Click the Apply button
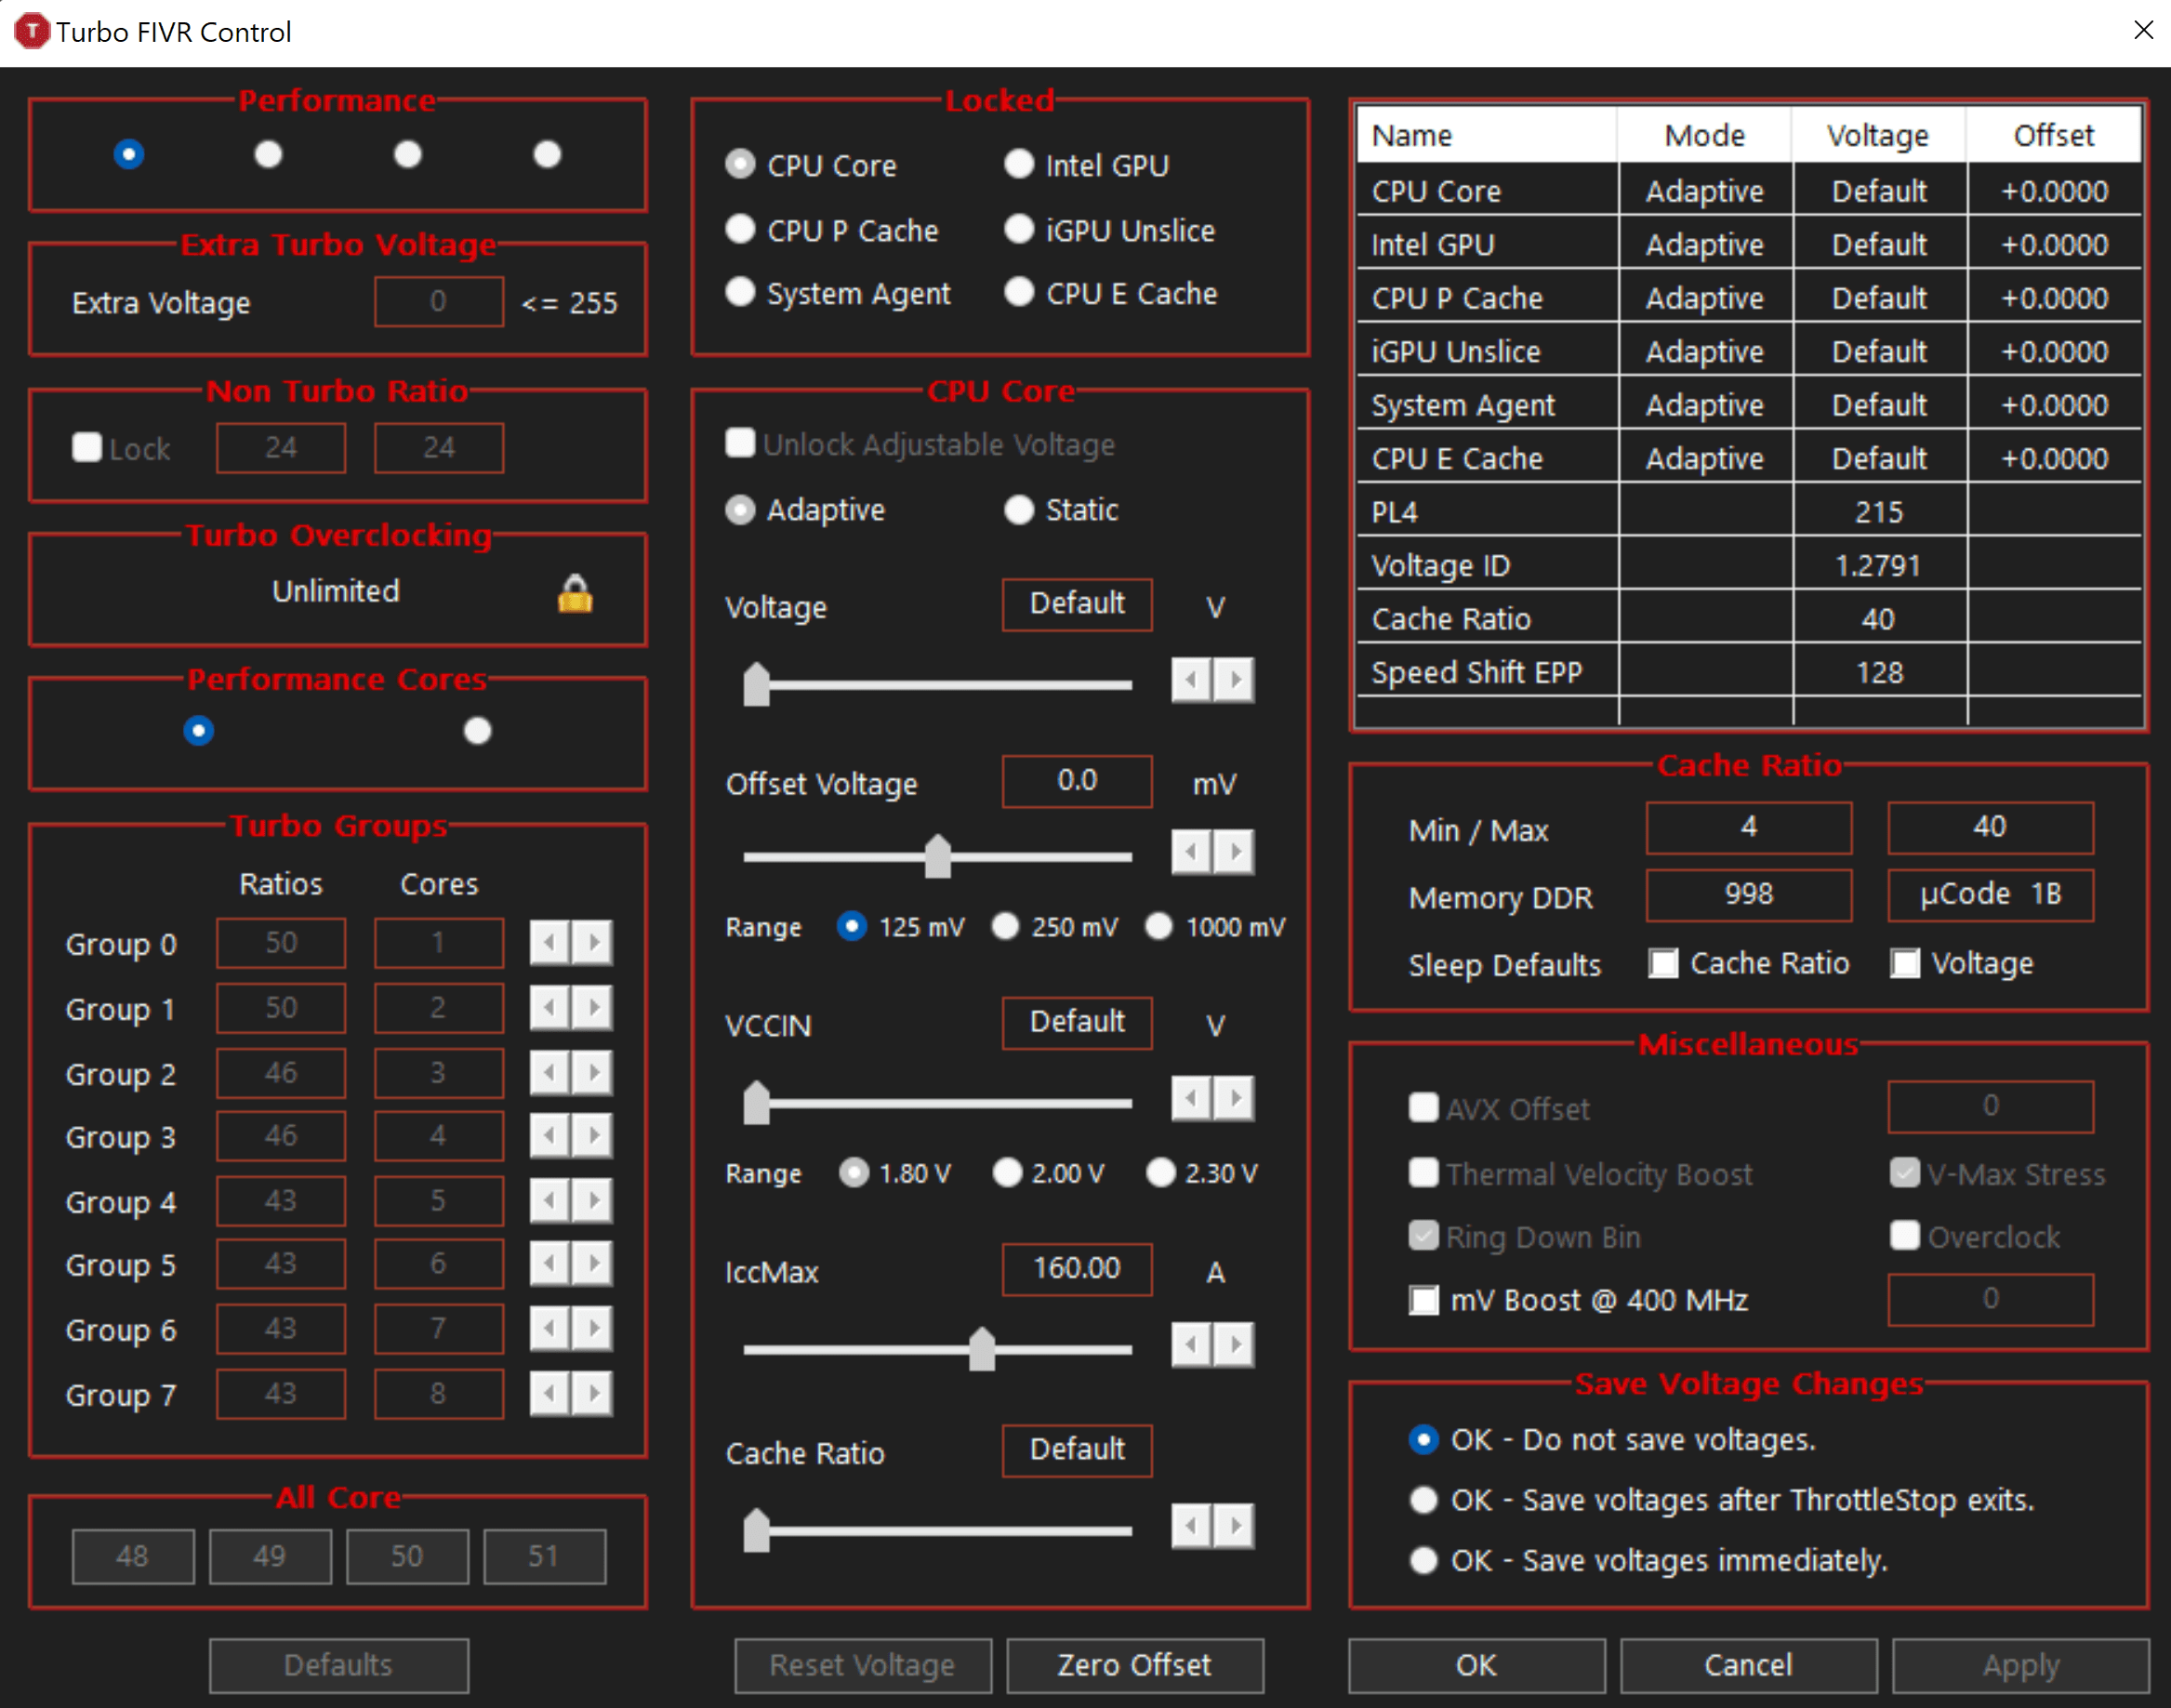The image size is (2171, 1708). tap(2020, 1664)
